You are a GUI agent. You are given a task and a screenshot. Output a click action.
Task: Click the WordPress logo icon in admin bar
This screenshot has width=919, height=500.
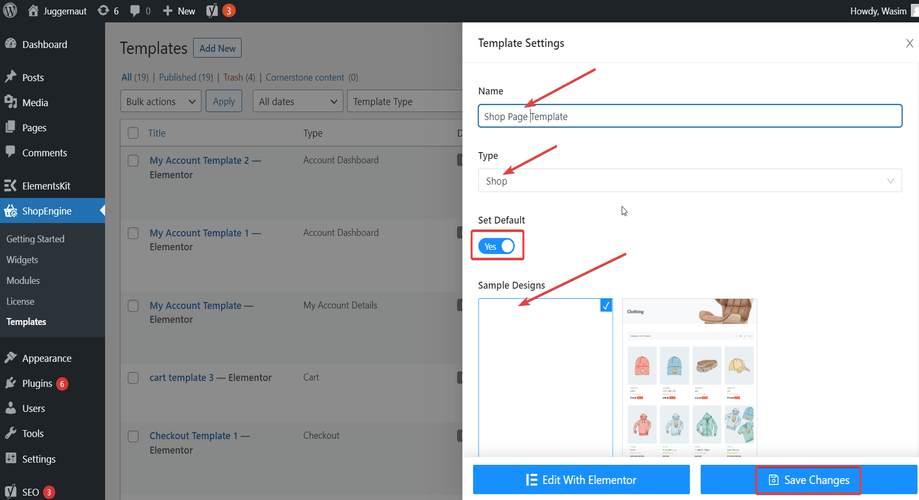pos(10,11)
